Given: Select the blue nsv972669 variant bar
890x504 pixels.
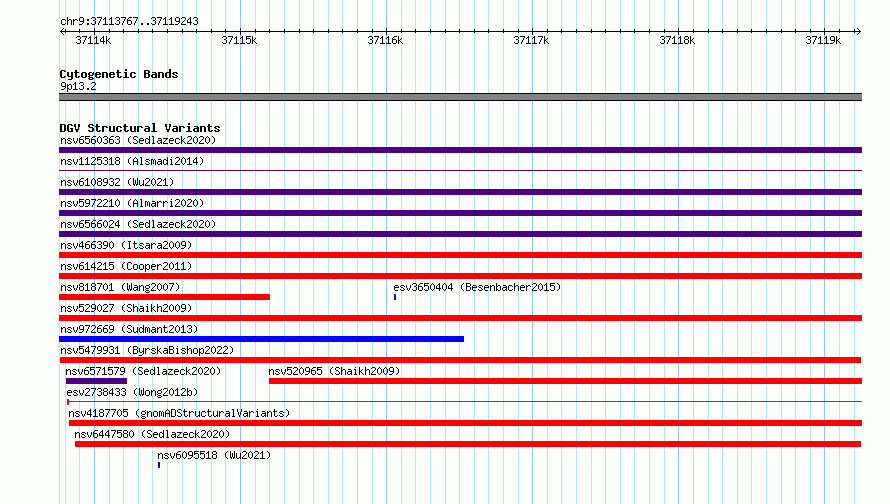Looking at the screenshot, I should (262, 339).
